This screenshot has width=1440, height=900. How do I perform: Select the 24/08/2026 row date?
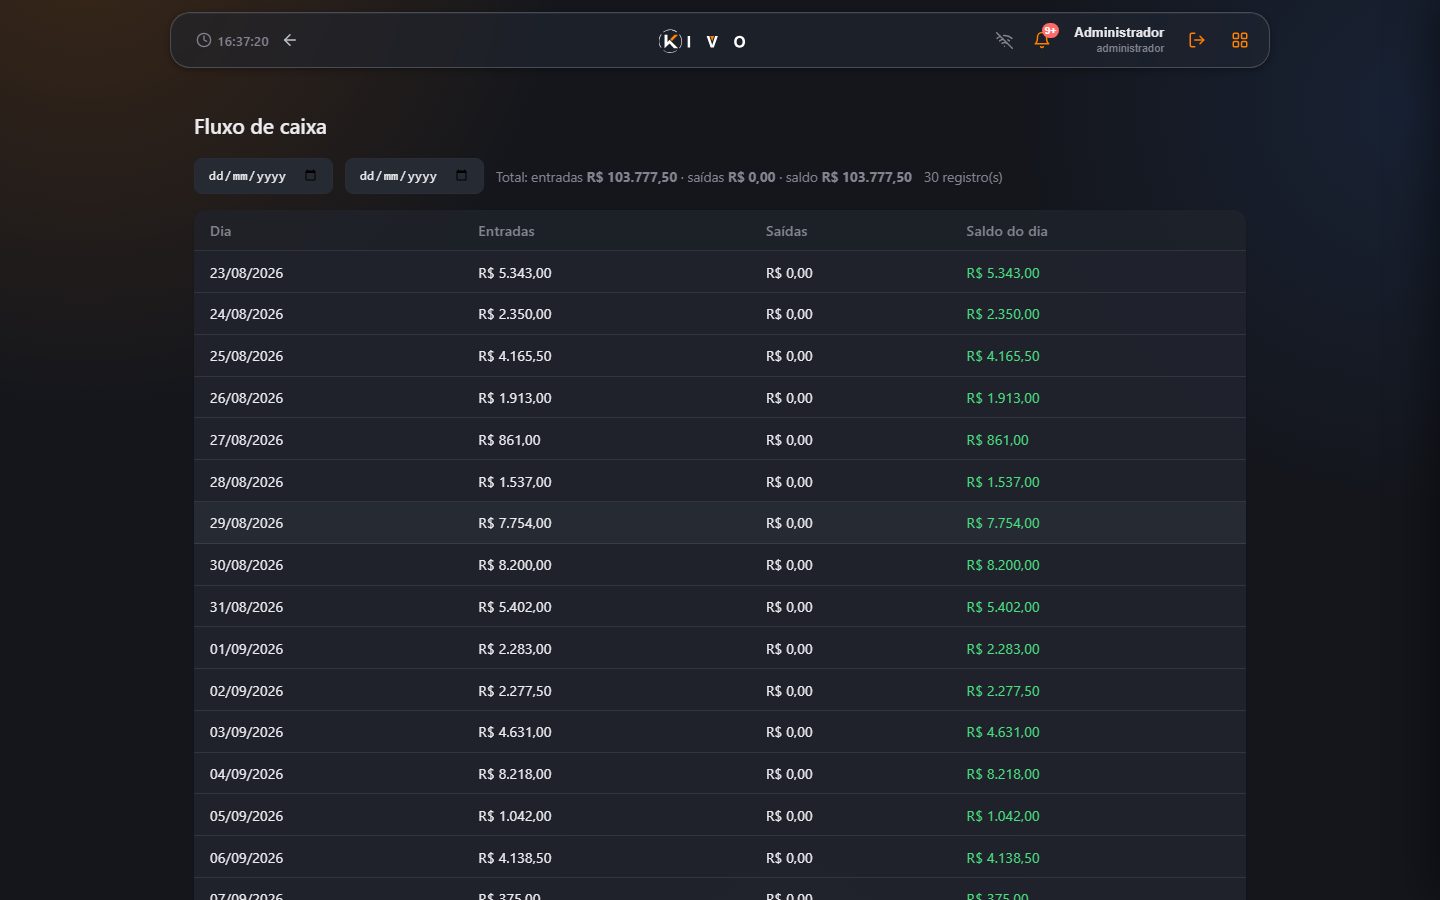(x=246, y=314)
